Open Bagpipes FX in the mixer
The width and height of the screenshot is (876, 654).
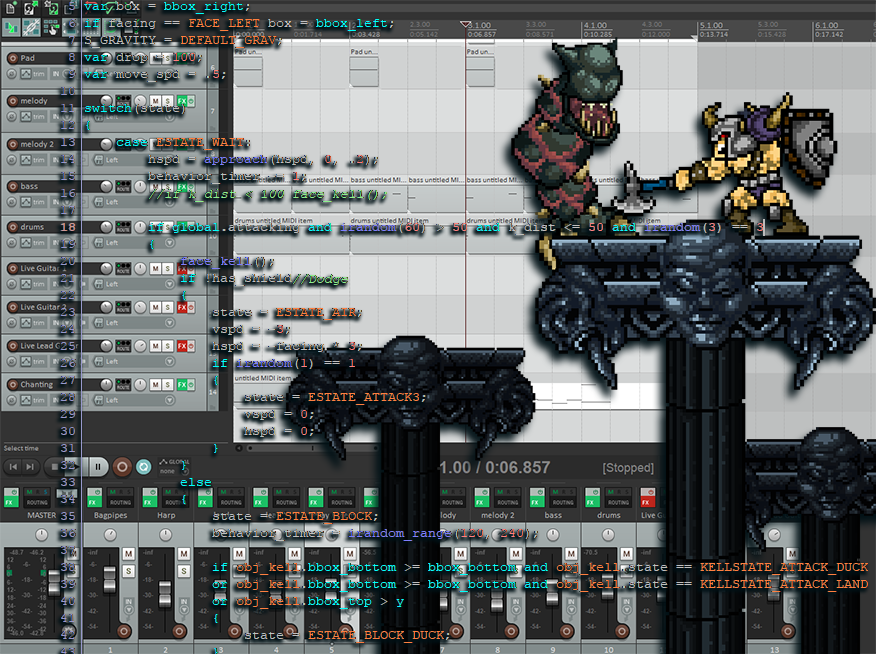93,498
